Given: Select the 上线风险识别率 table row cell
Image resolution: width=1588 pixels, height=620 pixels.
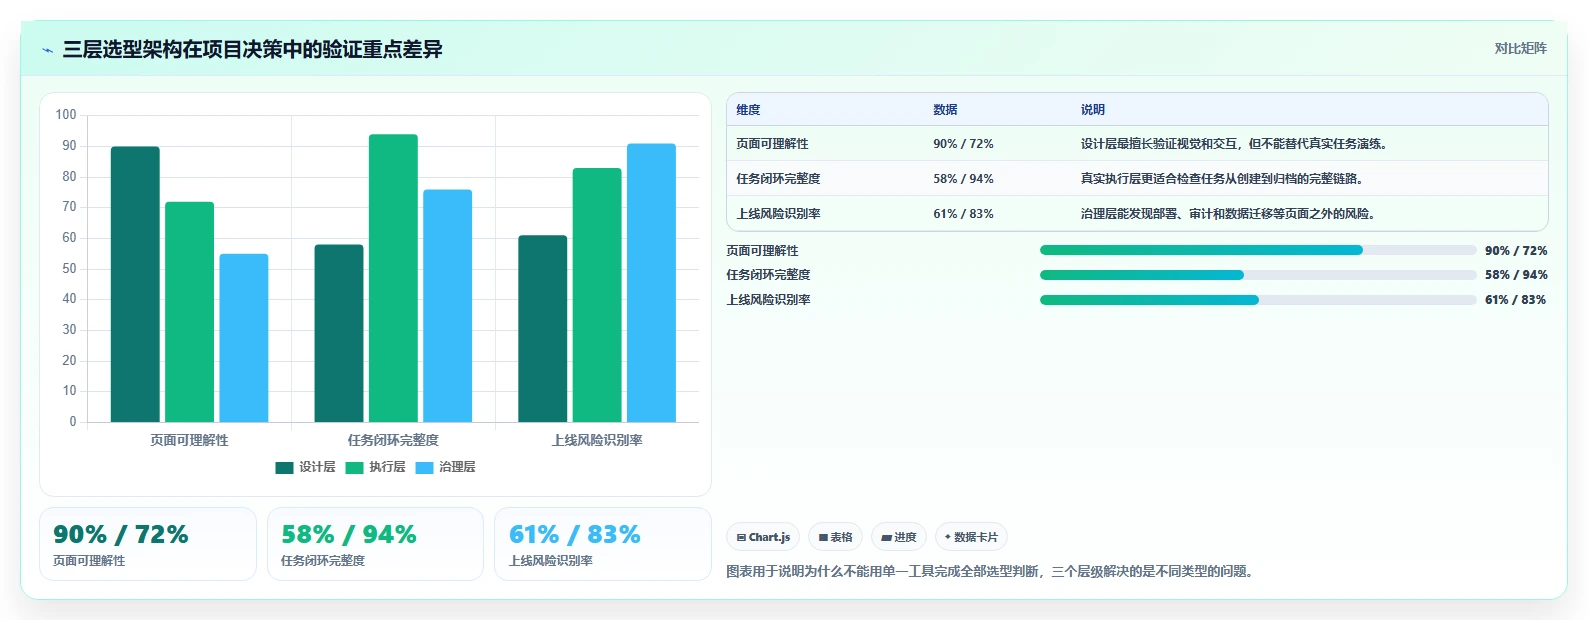Looking at the screenshot, I should pos(778,214).
